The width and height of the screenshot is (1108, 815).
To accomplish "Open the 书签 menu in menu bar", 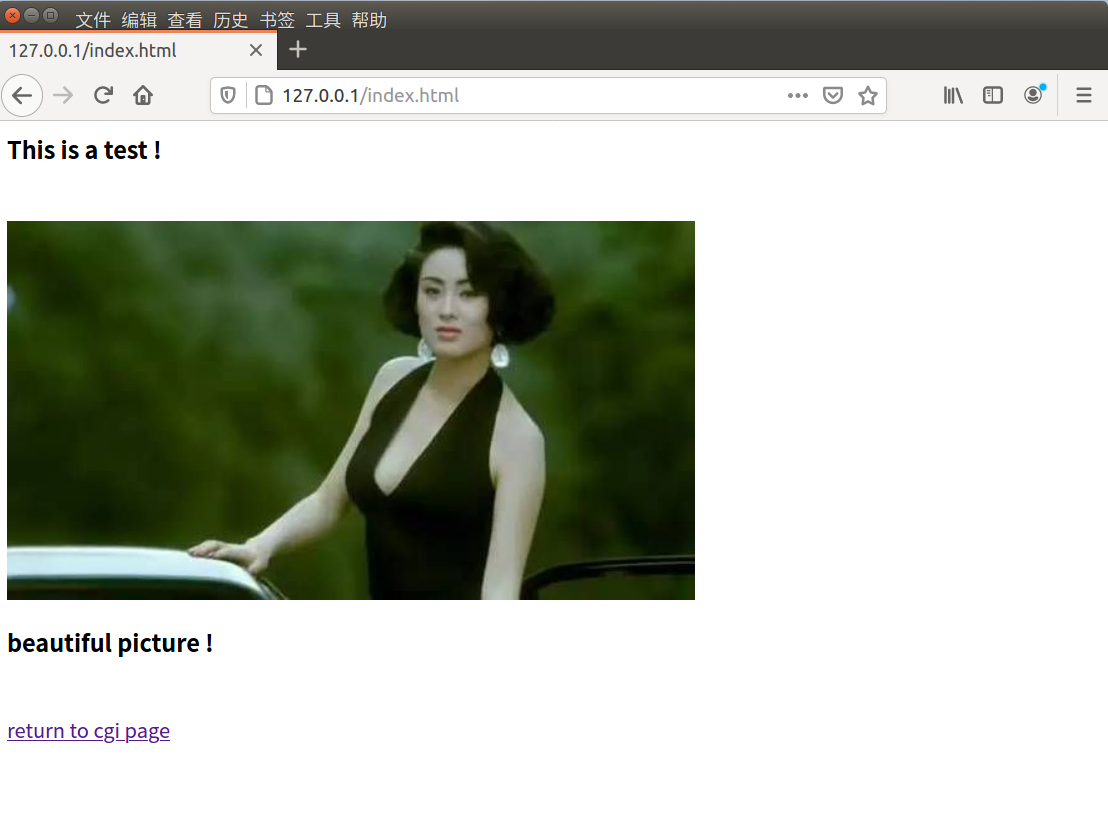I will 277,19.
